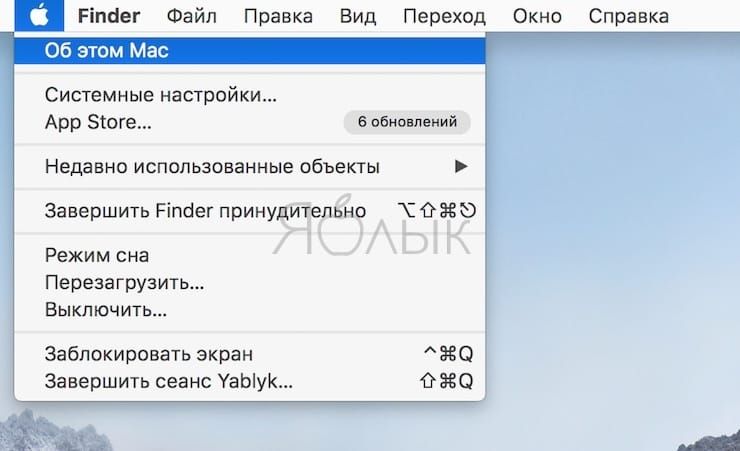Open the Файл menu
The image size is (740, 451).
(192, 16)
